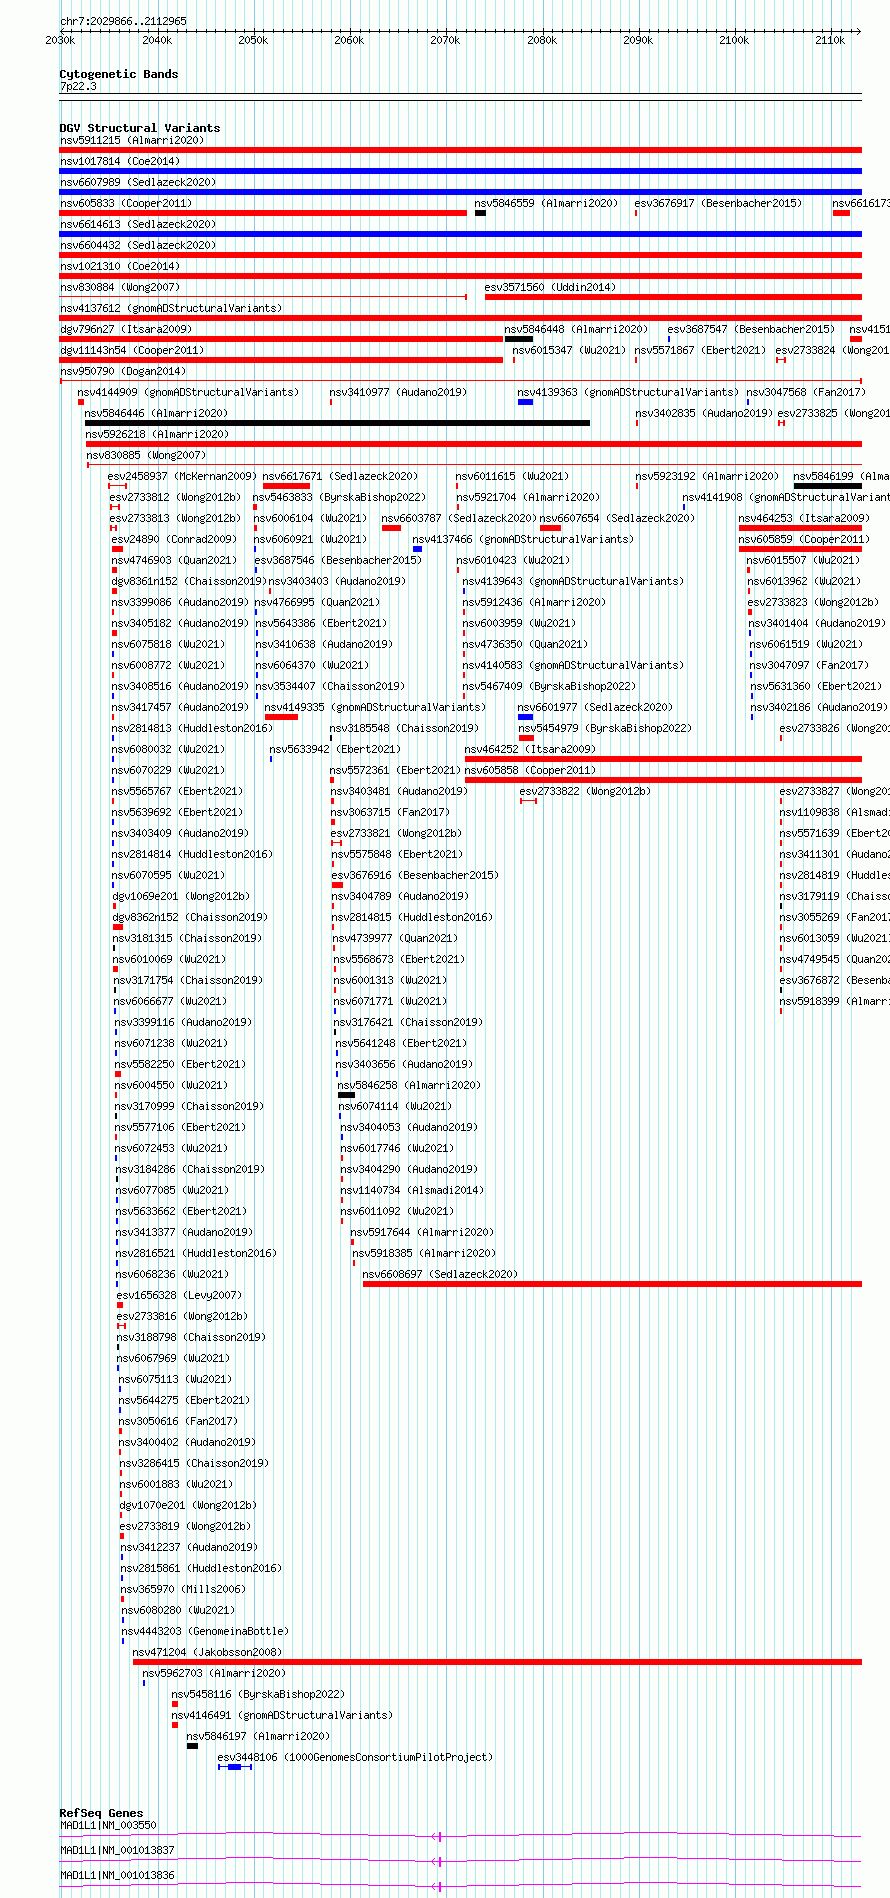This screenshot has width=890, height=1898.
Task: Click nsv605833 (Cooper2011) label
Action: click(x=126, y=203)
